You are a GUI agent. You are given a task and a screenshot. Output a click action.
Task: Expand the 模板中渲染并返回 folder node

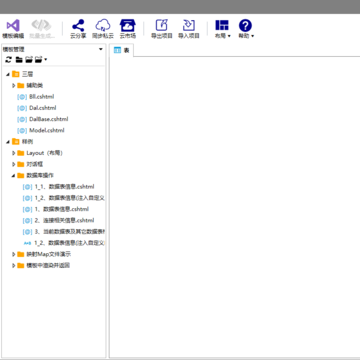tap(14, 266)
